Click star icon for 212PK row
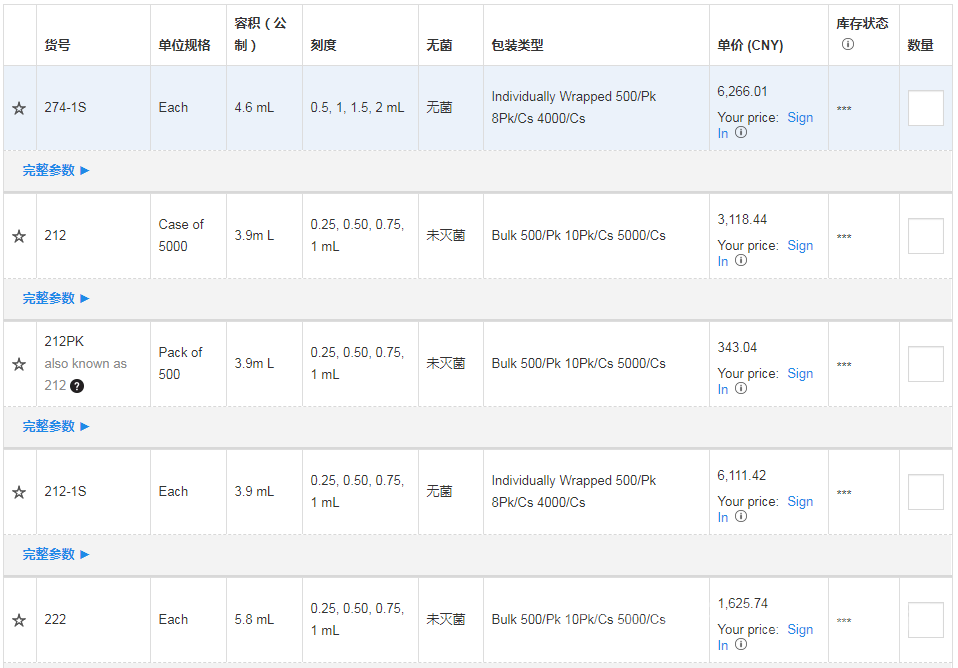 click(x=19, y=364)
